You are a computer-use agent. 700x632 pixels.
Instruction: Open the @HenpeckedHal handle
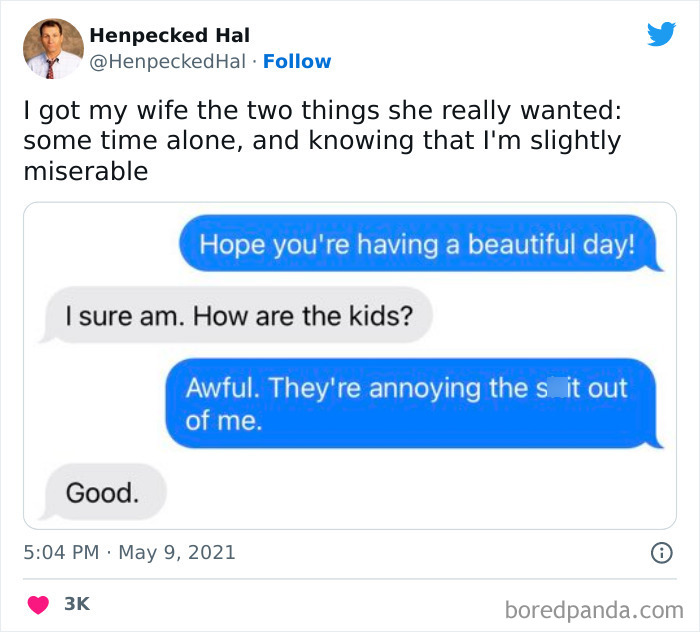(167, 62)
